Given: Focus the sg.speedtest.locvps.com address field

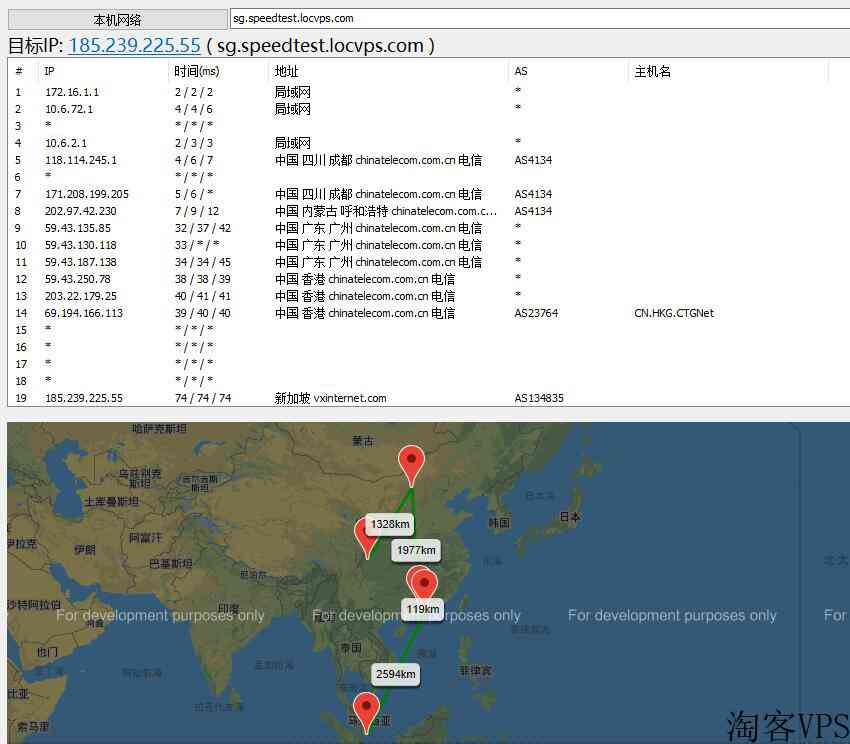Looking at the screenshot, I should 538,18.
